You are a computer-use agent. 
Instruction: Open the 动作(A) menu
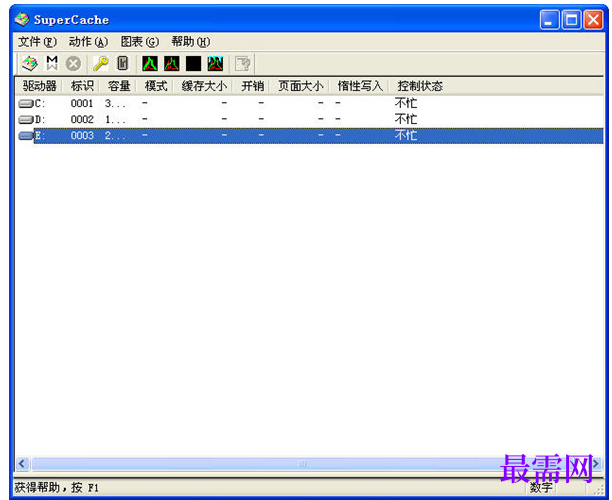click(89, 41)
